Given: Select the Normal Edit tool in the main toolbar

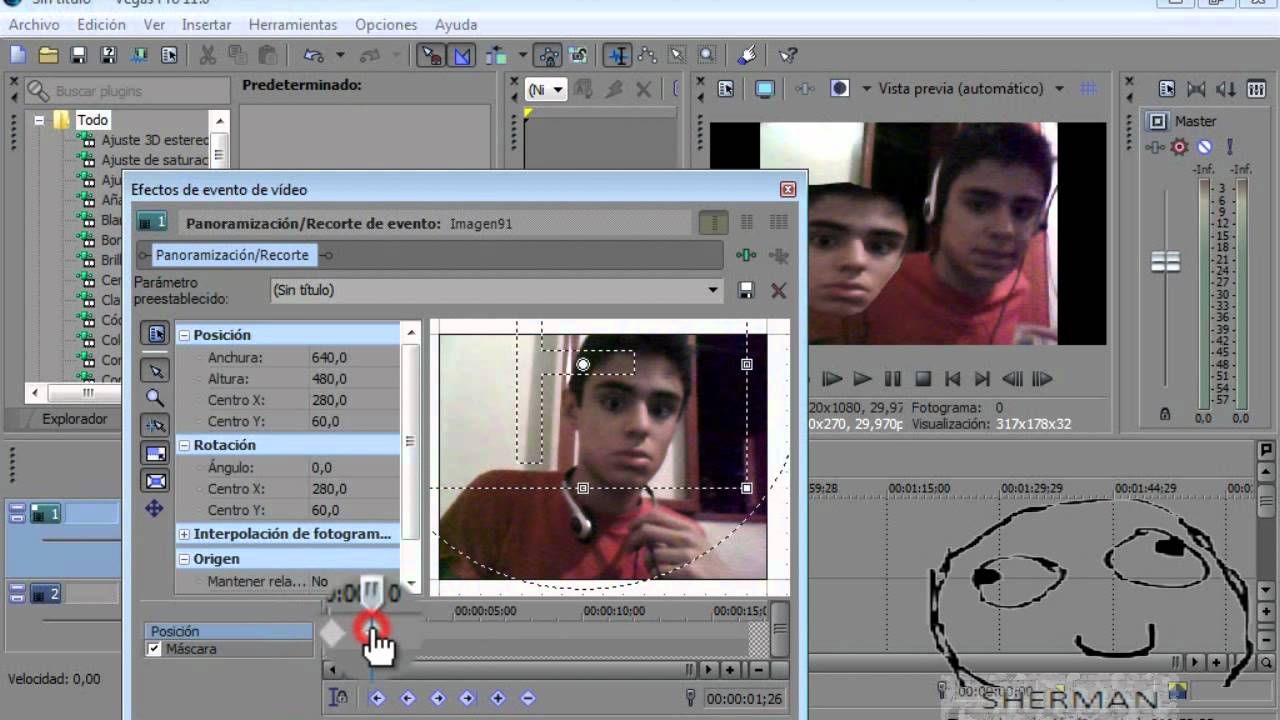Looking at the screenshot, I should [617, 56].
